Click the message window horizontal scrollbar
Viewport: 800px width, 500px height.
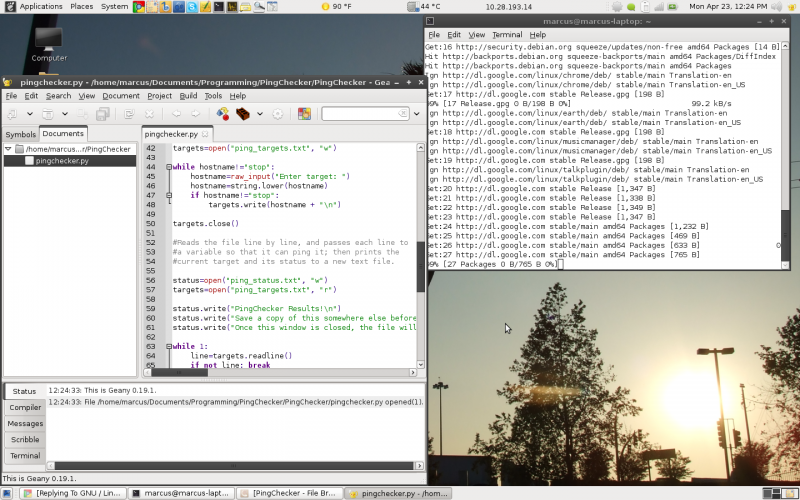point(234,465)
